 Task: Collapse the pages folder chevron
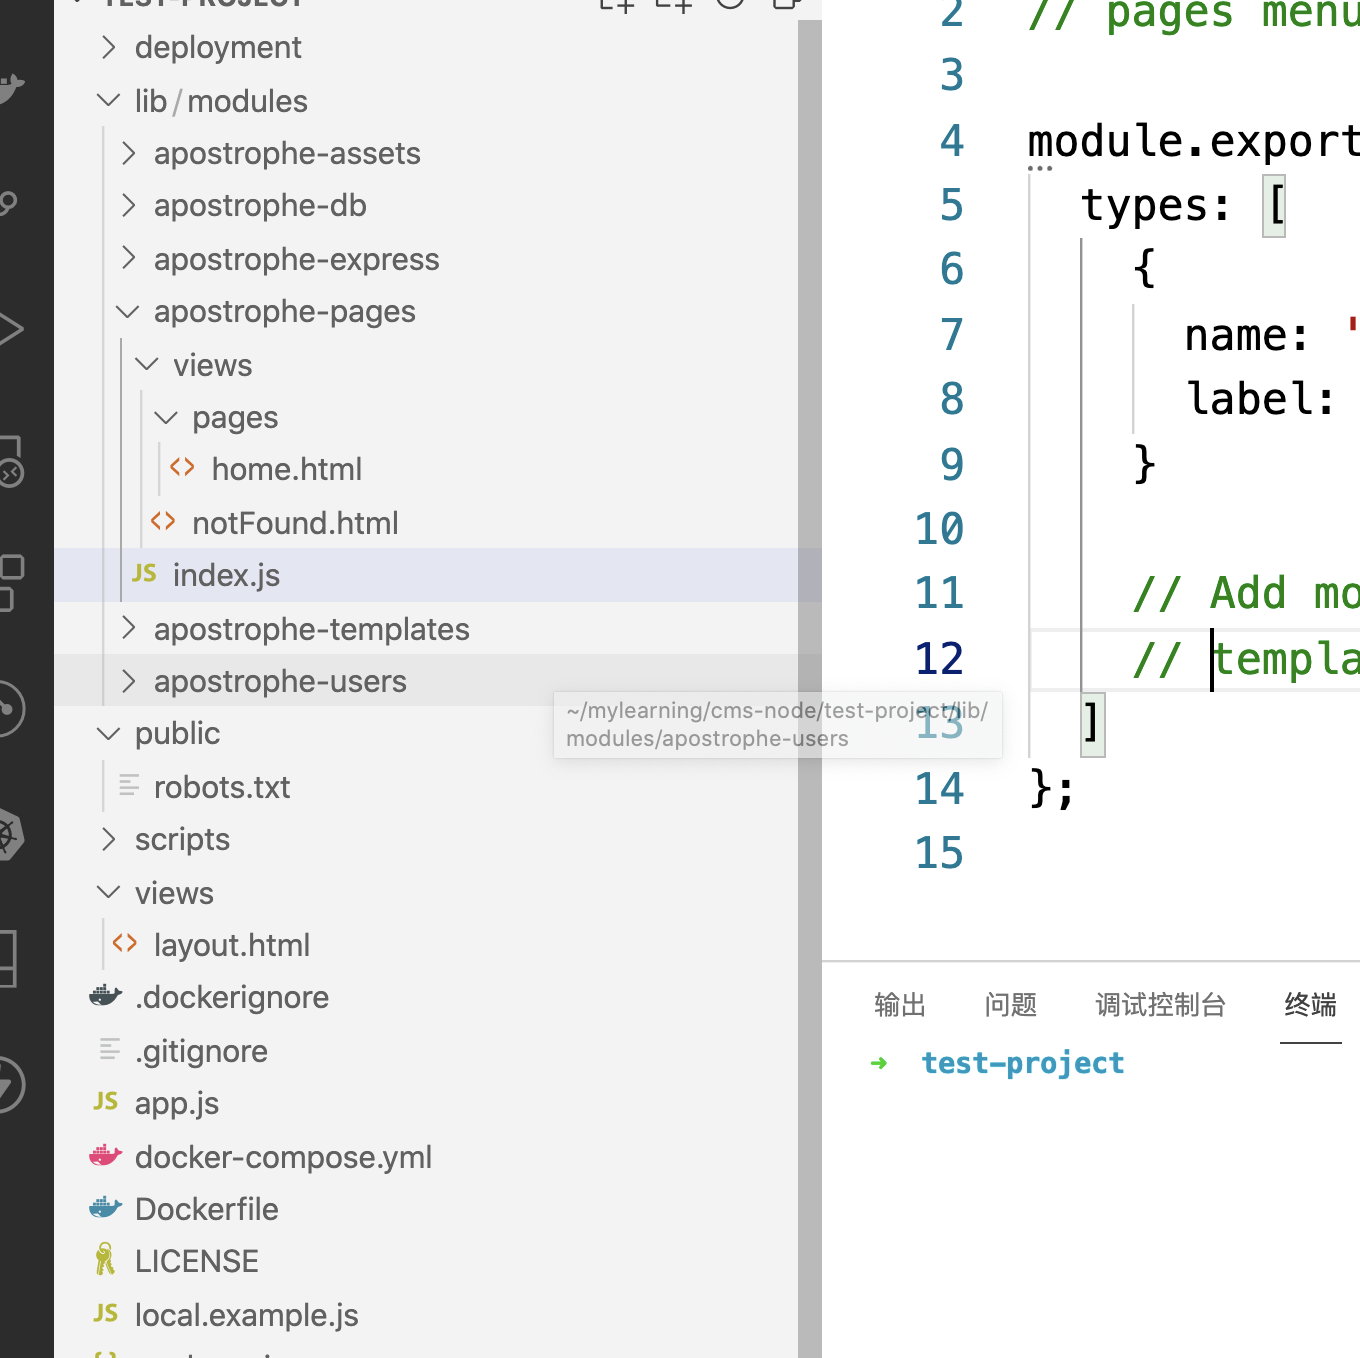pos(166,417)
